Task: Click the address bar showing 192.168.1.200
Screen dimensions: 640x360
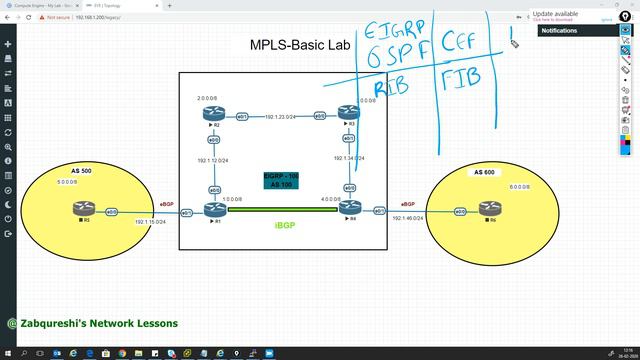Action: [98, 18]
